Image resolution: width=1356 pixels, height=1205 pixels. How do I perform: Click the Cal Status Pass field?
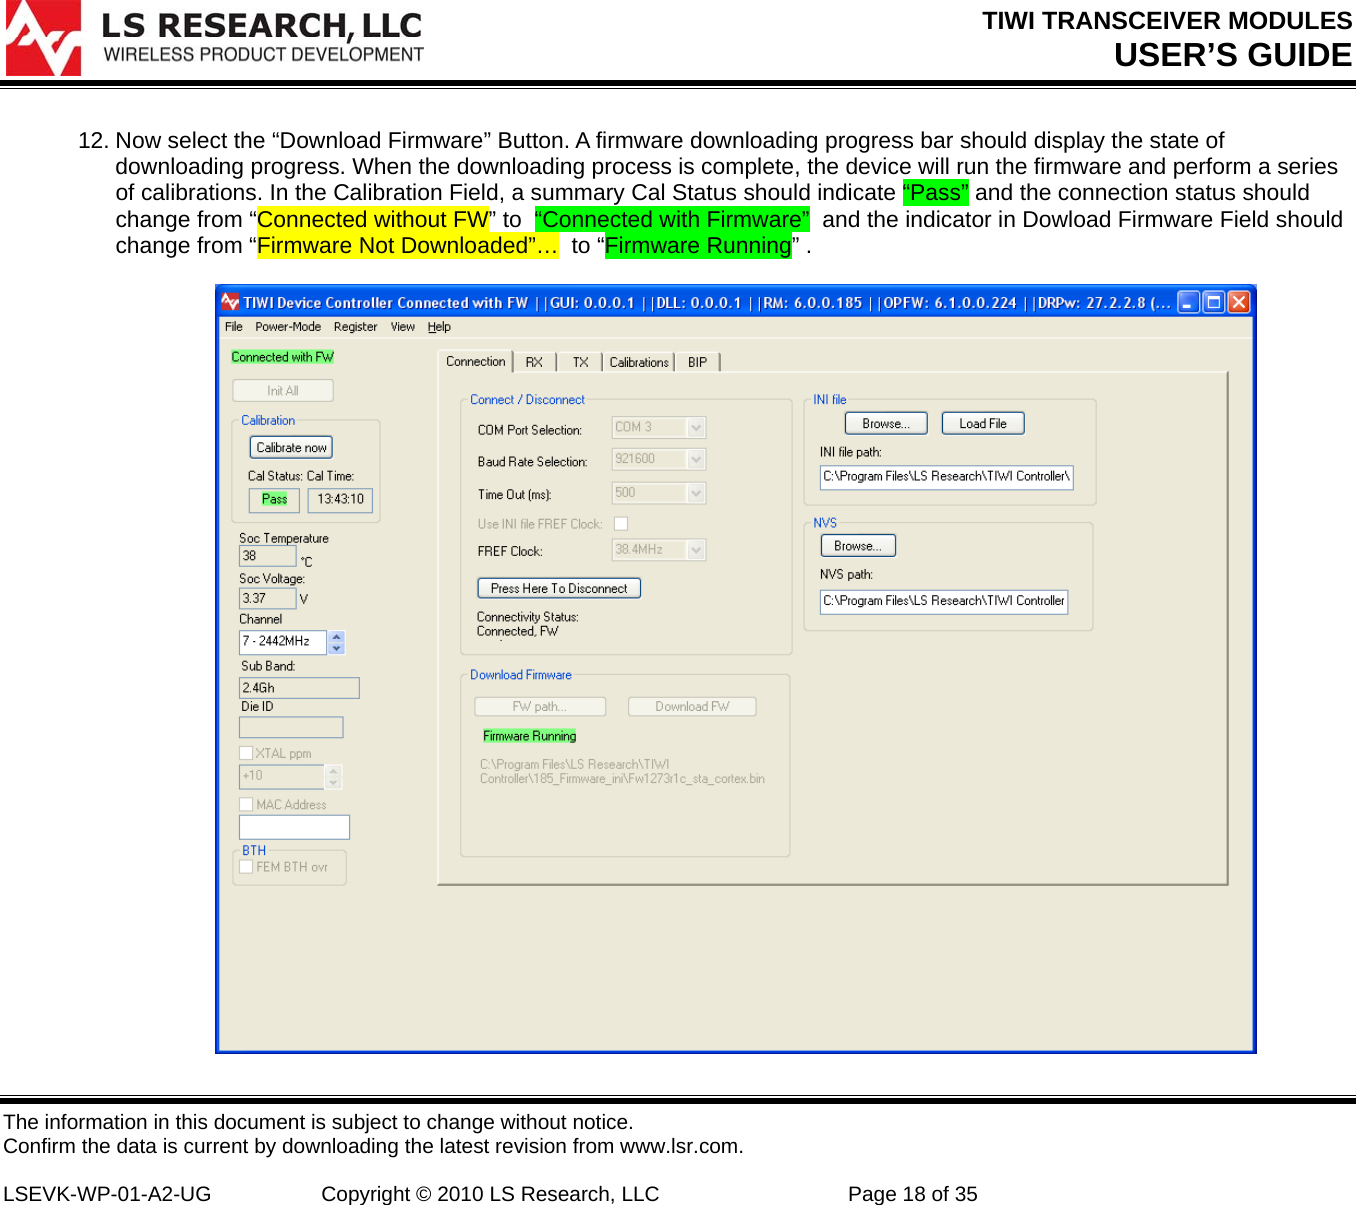coord(274,500)
